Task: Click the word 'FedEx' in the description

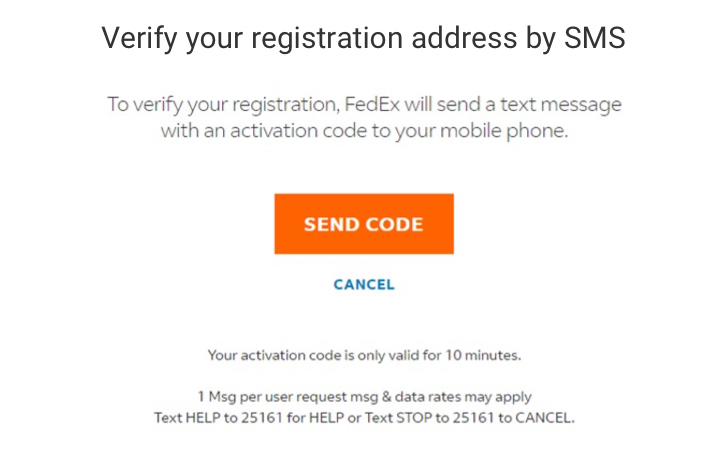Action: pos(372,104)
